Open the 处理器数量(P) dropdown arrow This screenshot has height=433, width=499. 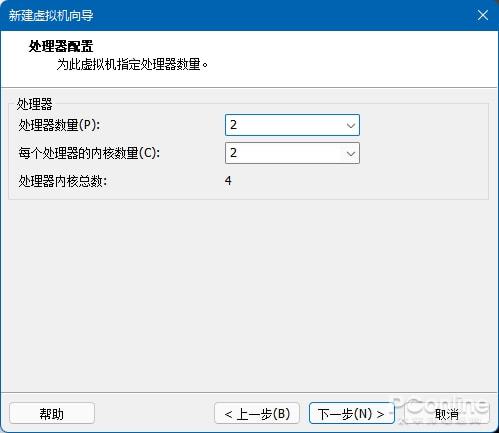click(350, 126)
